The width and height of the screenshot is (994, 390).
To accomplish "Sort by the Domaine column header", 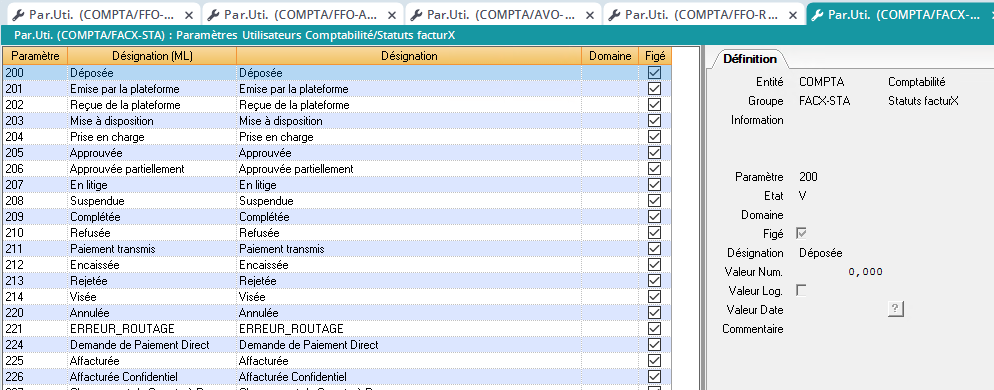I will point(610,56).
